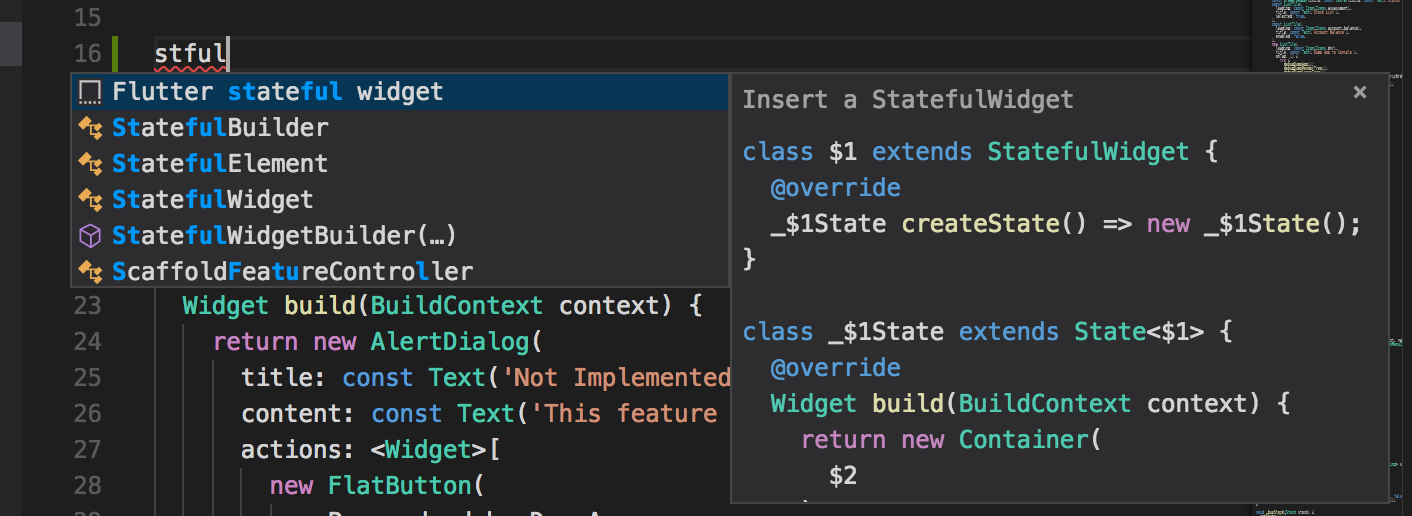Click the AlertDialog class name in code
This screenshot has width=1412, height=516.
pyautogui.click(x=449, y=342)
